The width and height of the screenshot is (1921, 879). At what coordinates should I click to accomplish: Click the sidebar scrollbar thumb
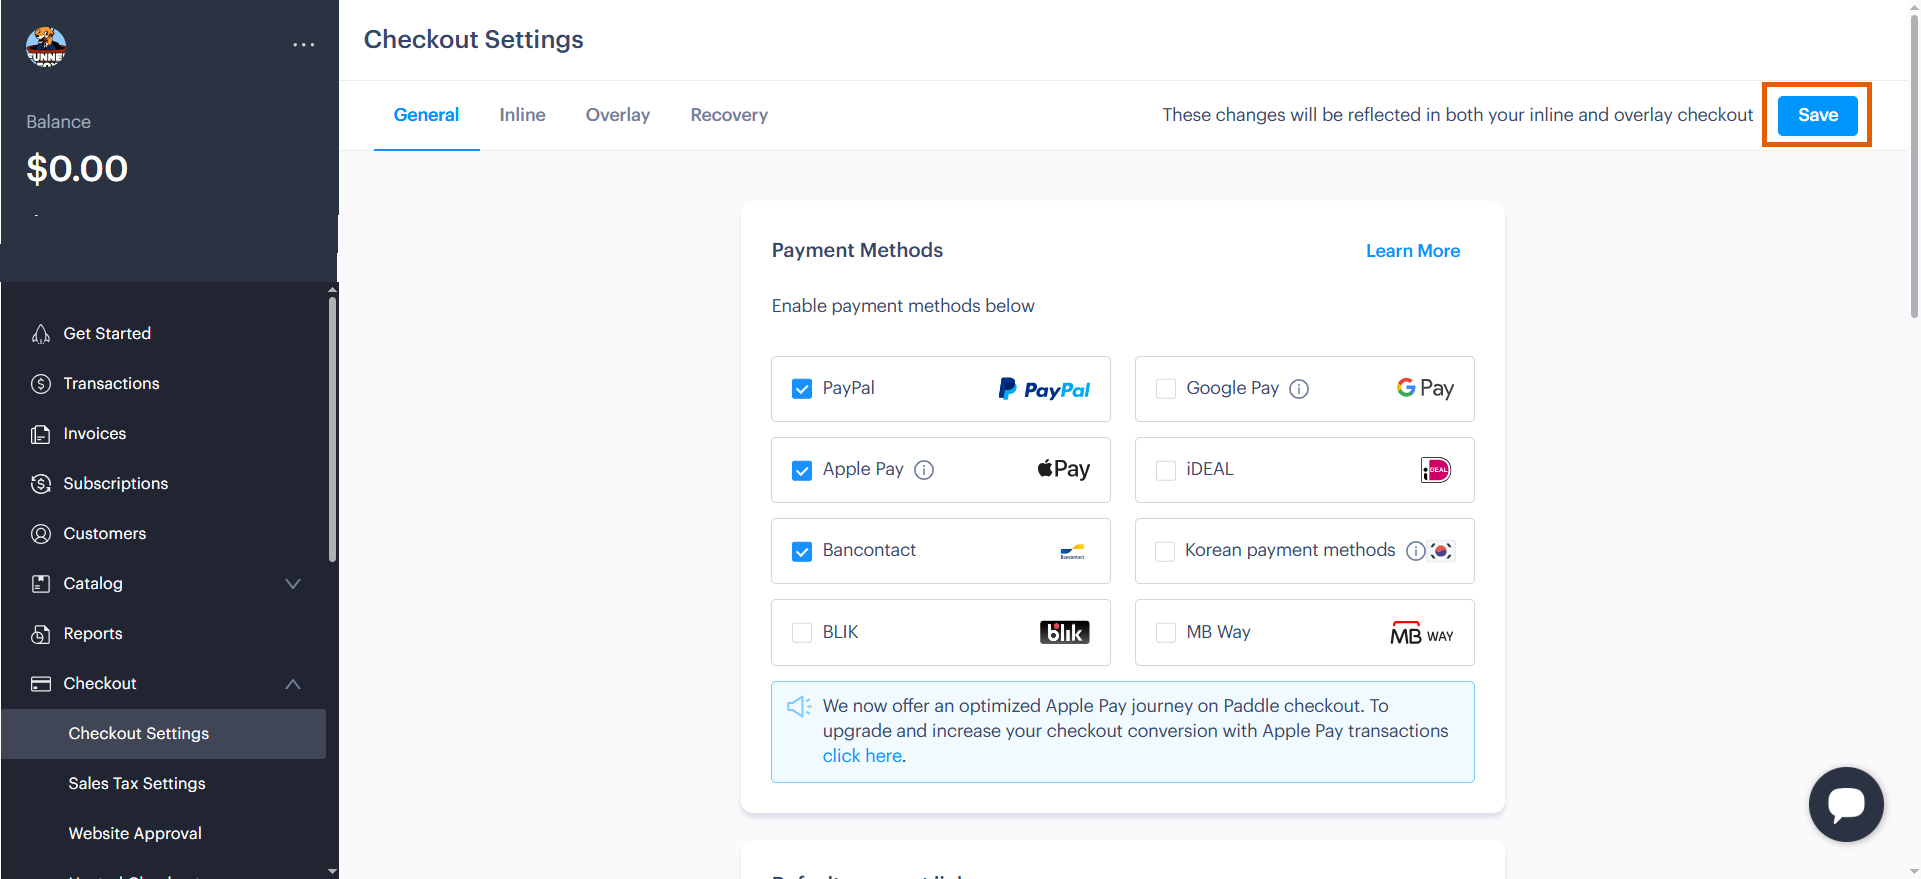pyautogui.click(x=332, y=430)
